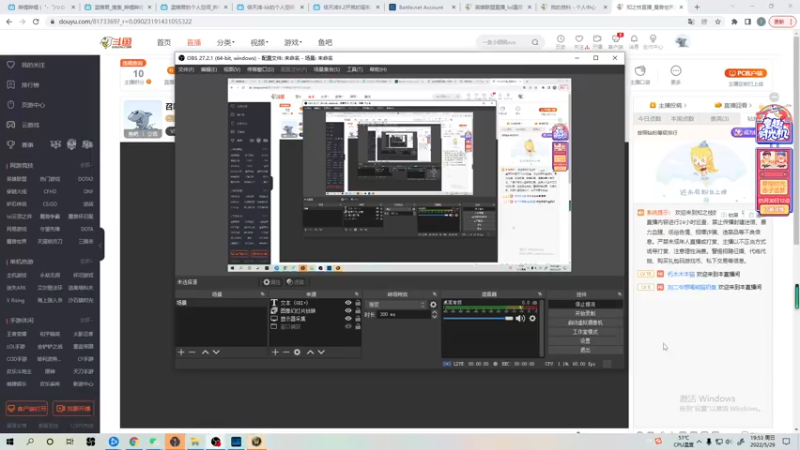Expand 主播投稿 arrow link on Douyu page
This screenshot has width=800, height=450.
coord(669,106)
